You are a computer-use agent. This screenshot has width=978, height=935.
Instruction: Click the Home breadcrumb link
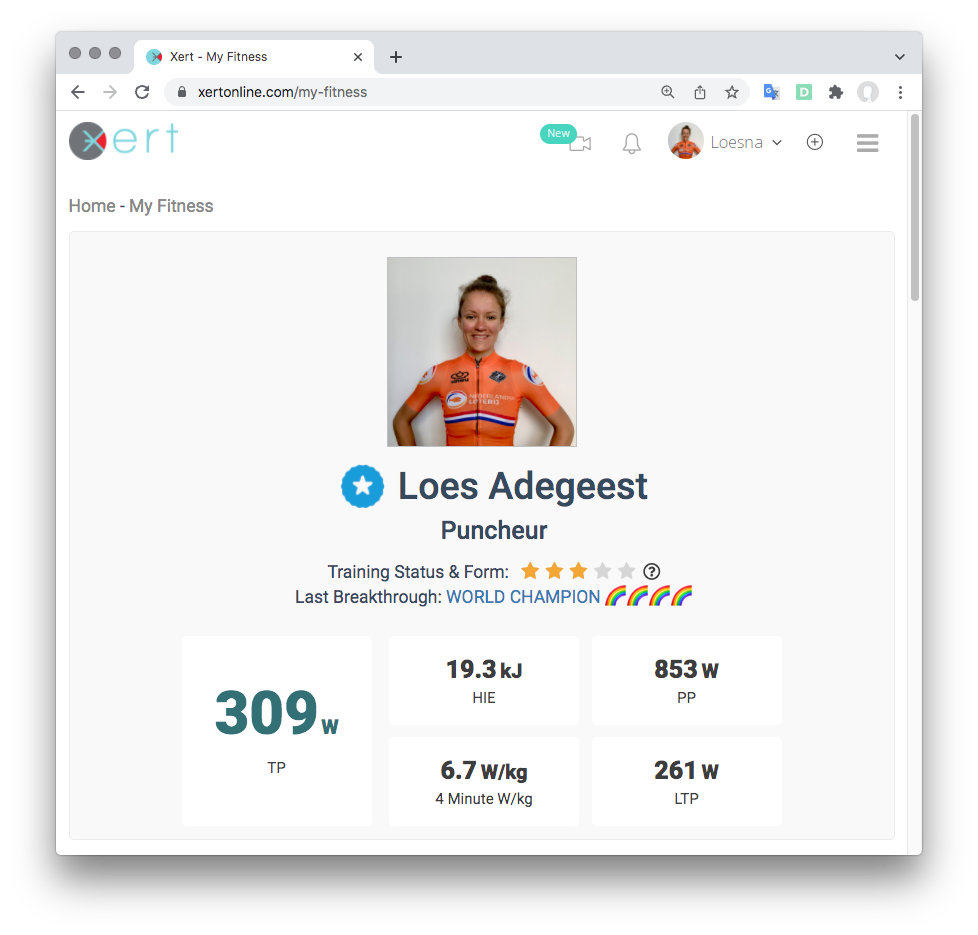[x=92, y=206]
